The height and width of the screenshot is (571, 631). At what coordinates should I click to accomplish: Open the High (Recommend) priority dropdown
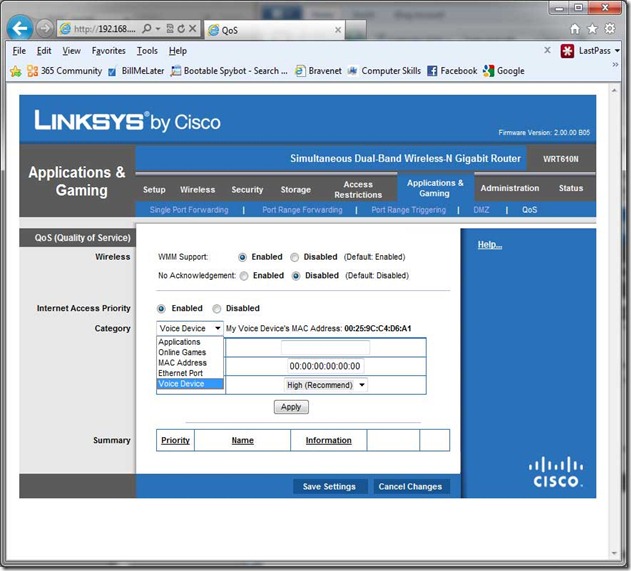tap(326, 385)
